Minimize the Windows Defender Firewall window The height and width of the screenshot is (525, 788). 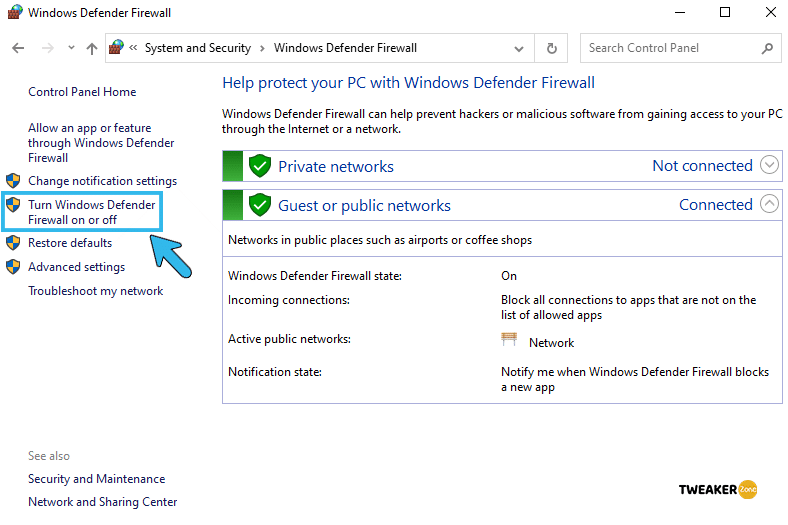click(680, 12)
